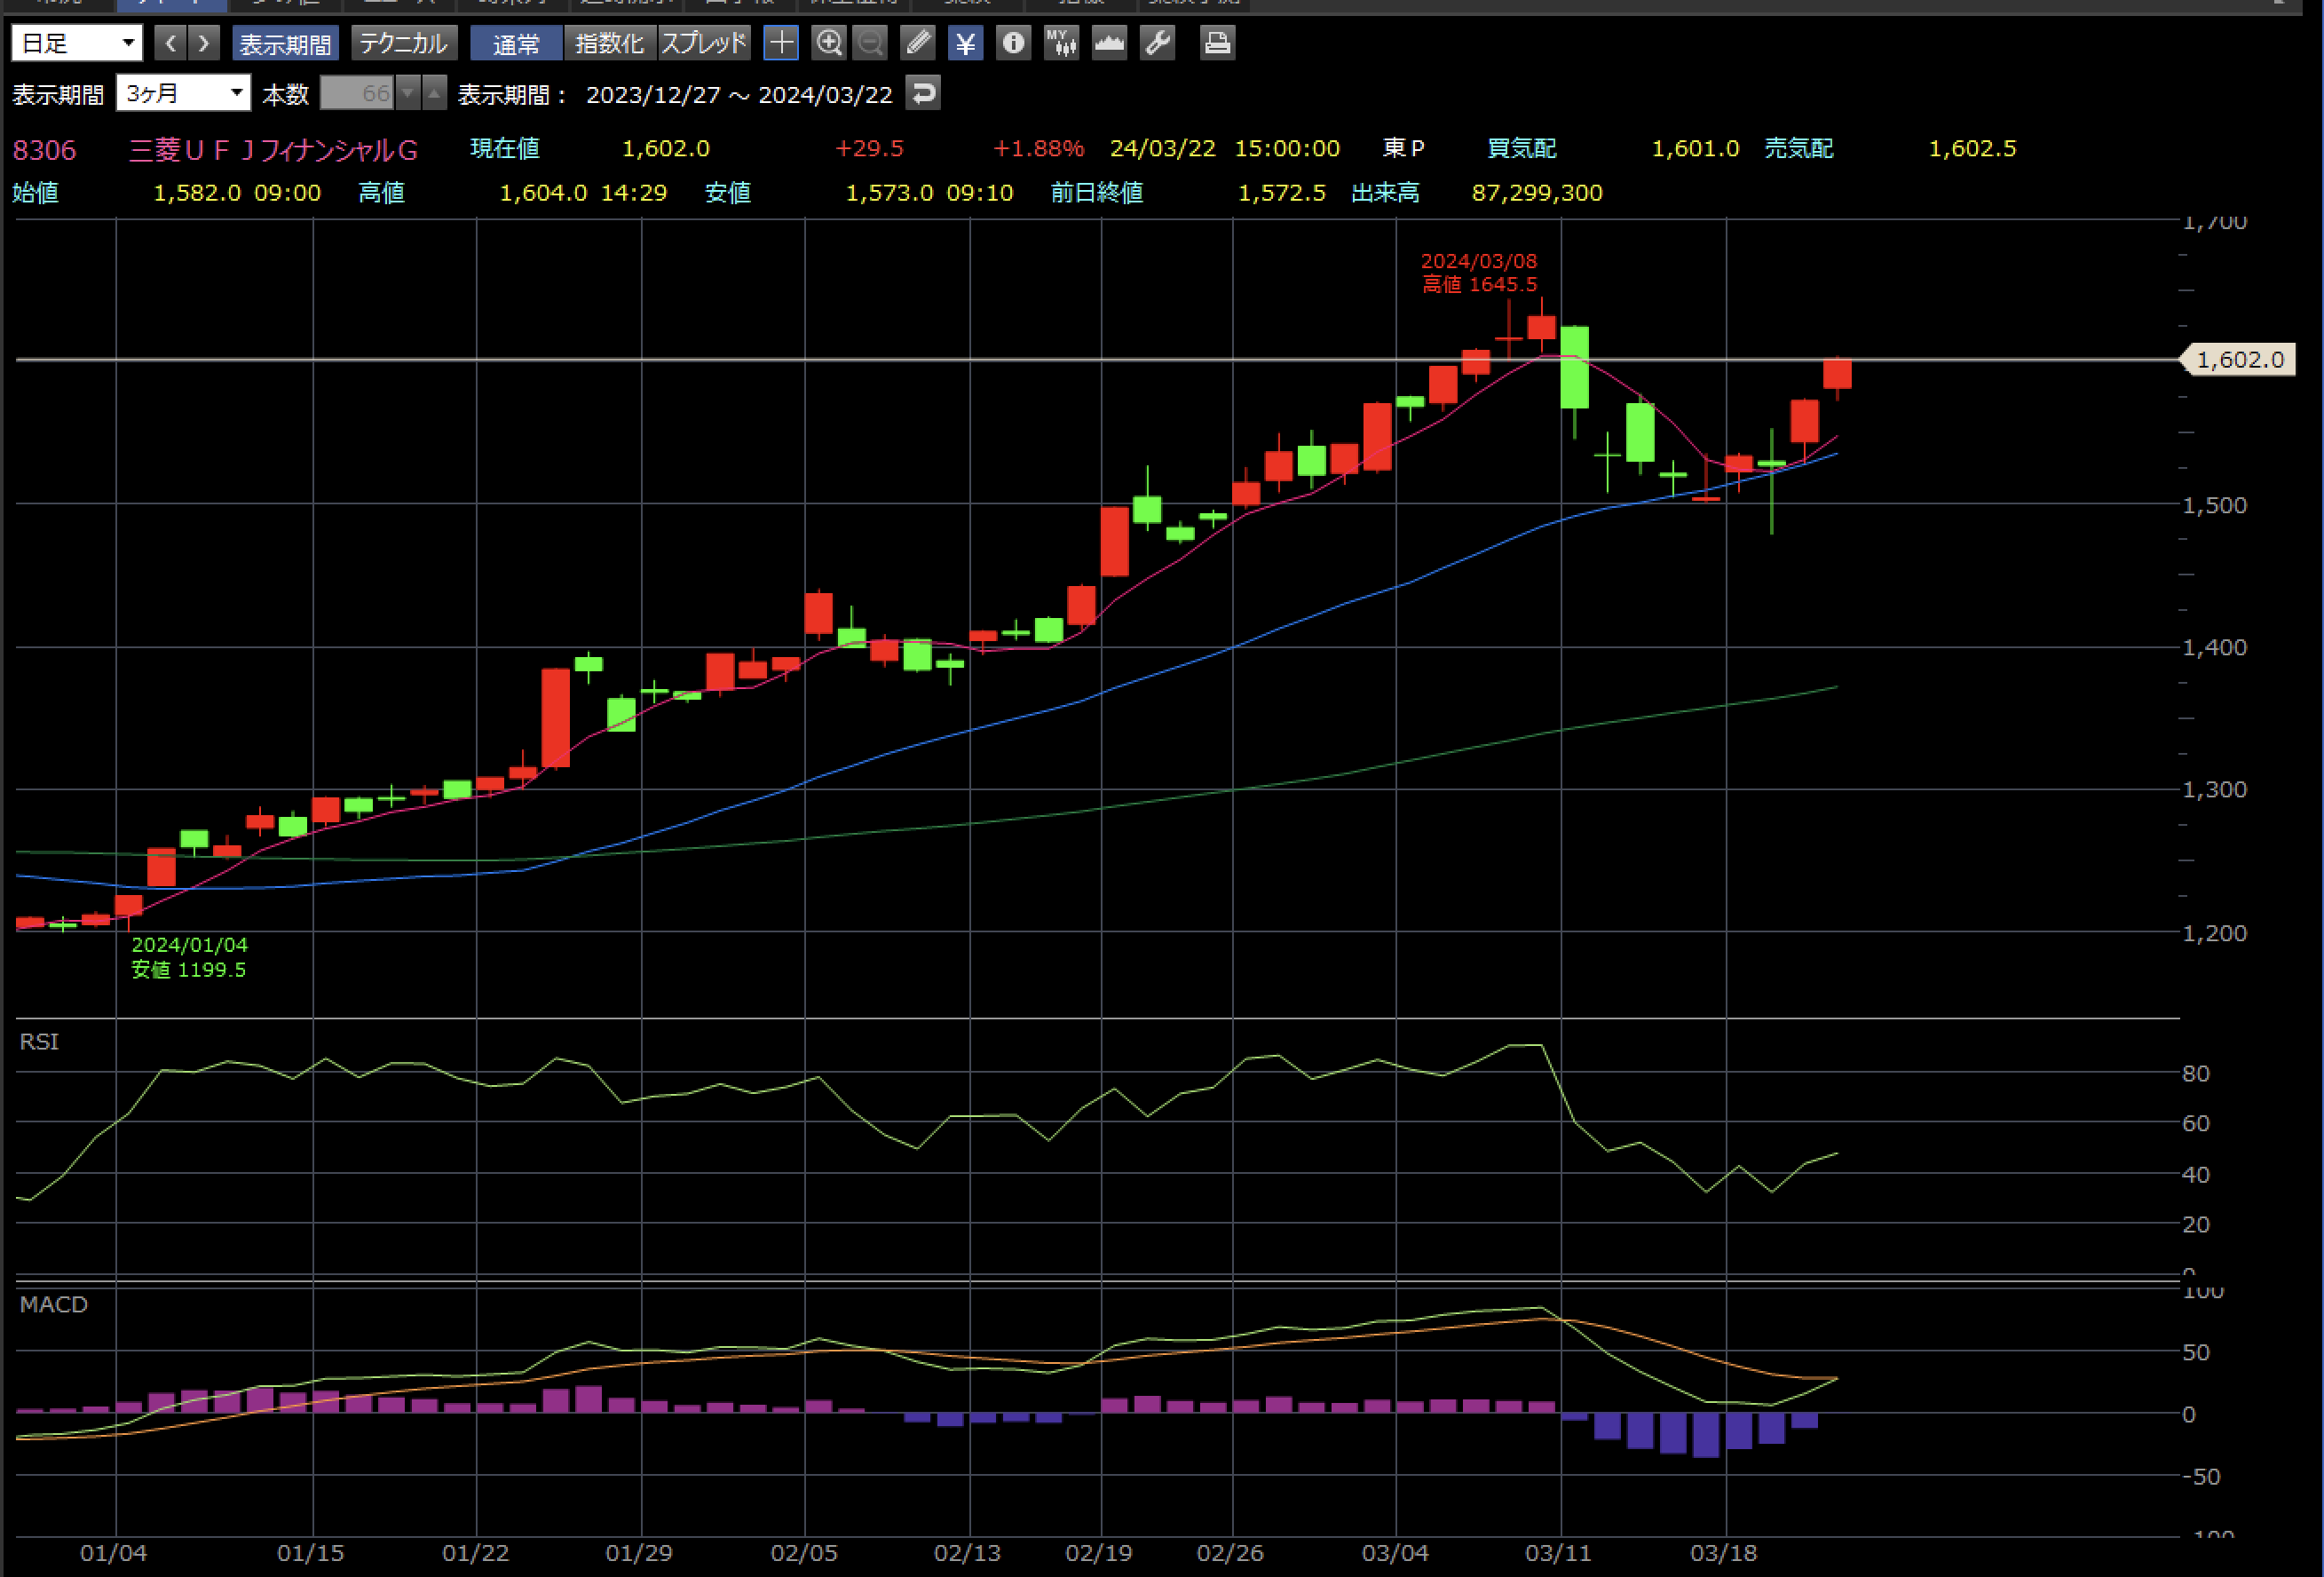Screen dimensions: 2324x1577
Task: Click the yen price display icon
Action: pos(965,43)
